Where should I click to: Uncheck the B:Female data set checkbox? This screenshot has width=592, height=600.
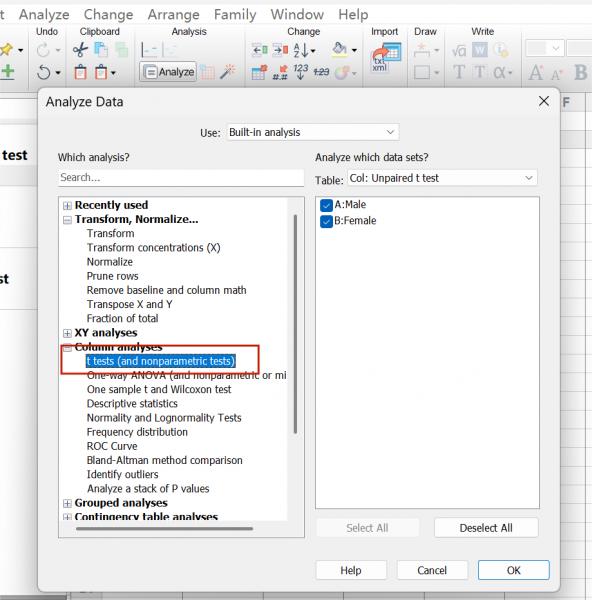coord(326,221)
